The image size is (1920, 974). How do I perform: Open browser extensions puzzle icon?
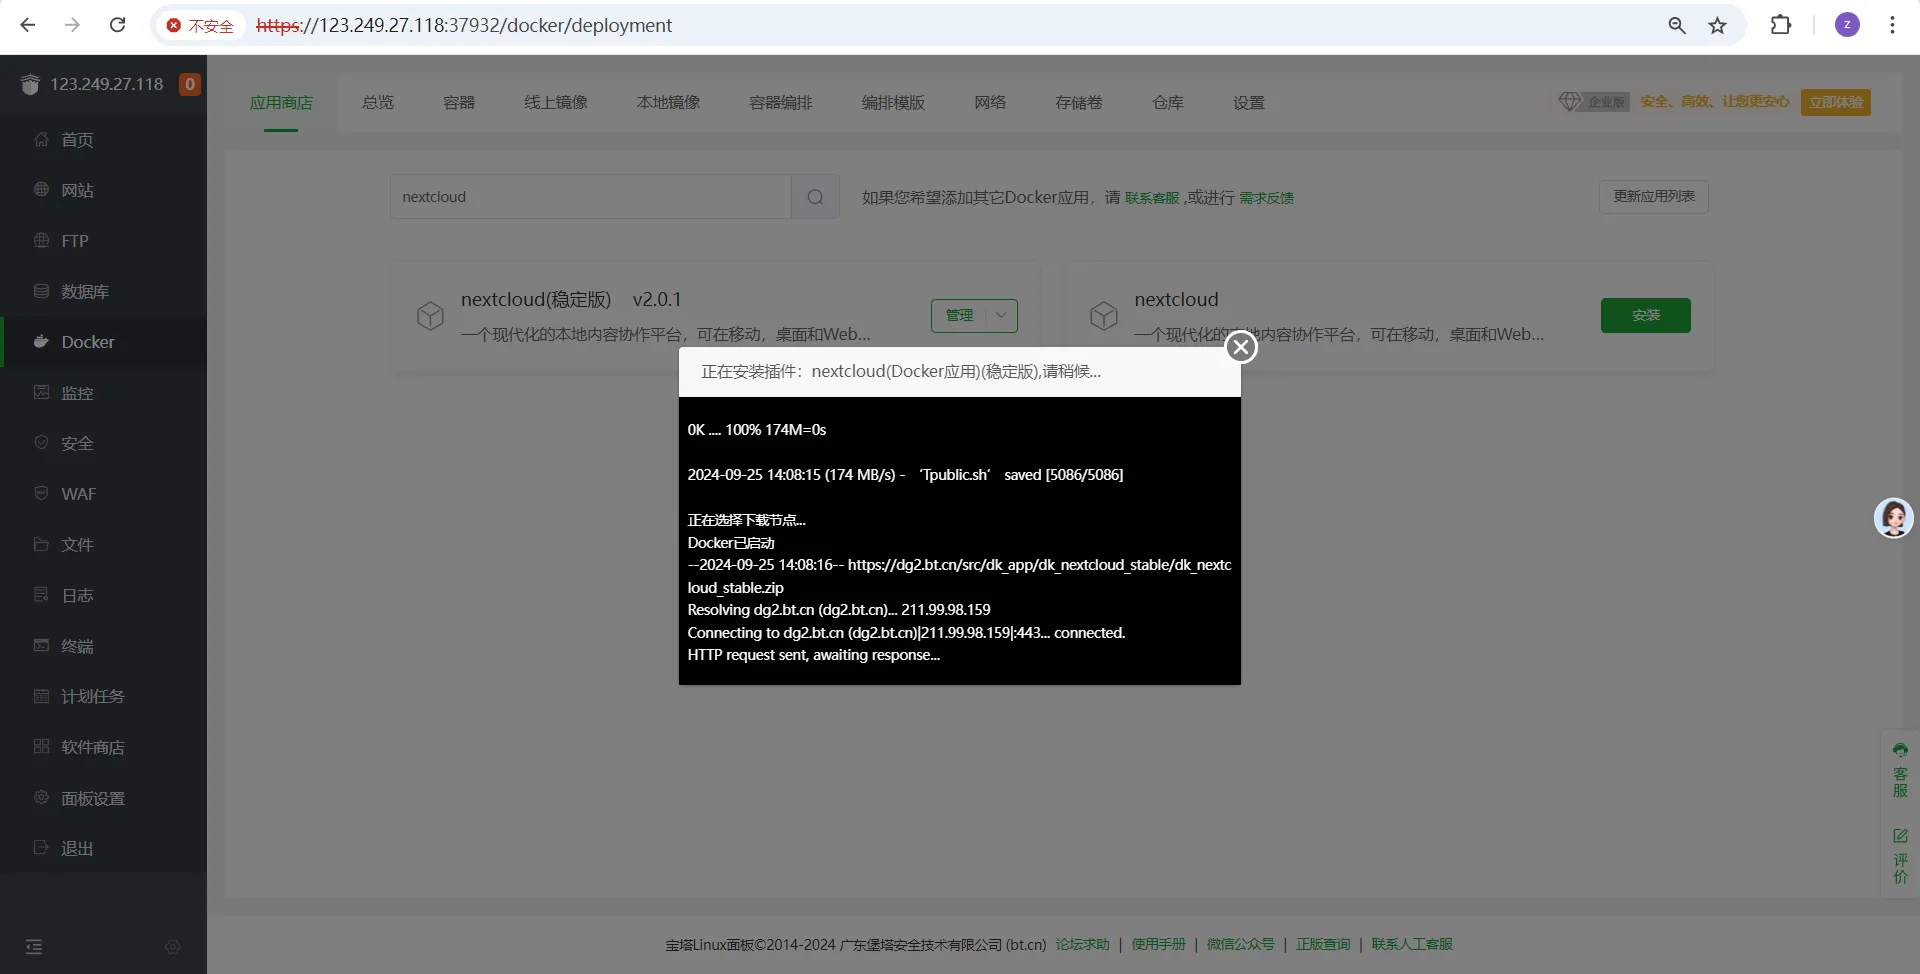pyautogui.click(x=1781, y=25)
